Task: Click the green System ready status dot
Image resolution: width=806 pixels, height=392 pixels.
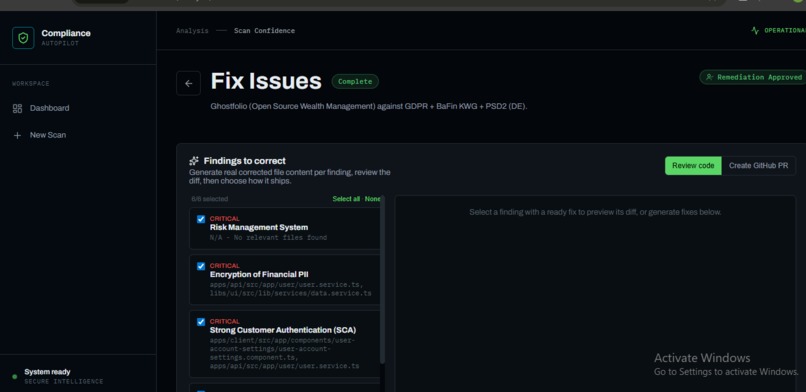Action: (x=14, y=377)
